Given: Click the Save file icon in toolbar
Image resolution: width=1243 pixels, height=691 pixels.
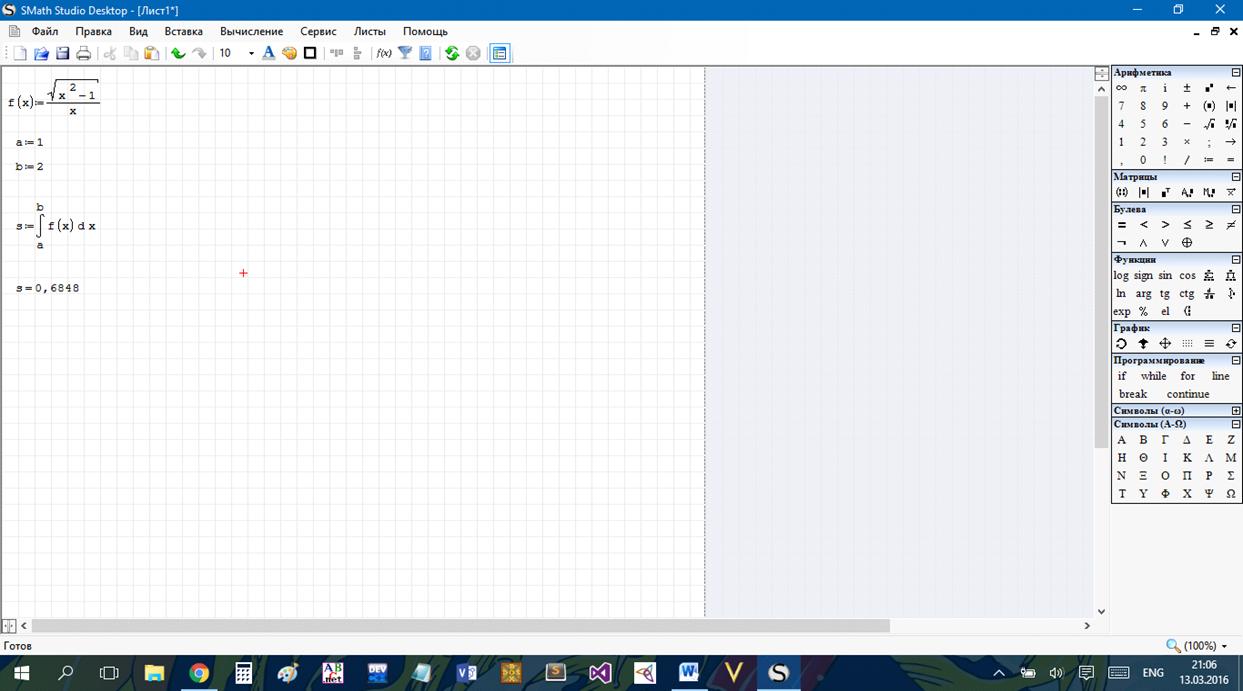Looking at the screenshot, I should click(62, 53).
